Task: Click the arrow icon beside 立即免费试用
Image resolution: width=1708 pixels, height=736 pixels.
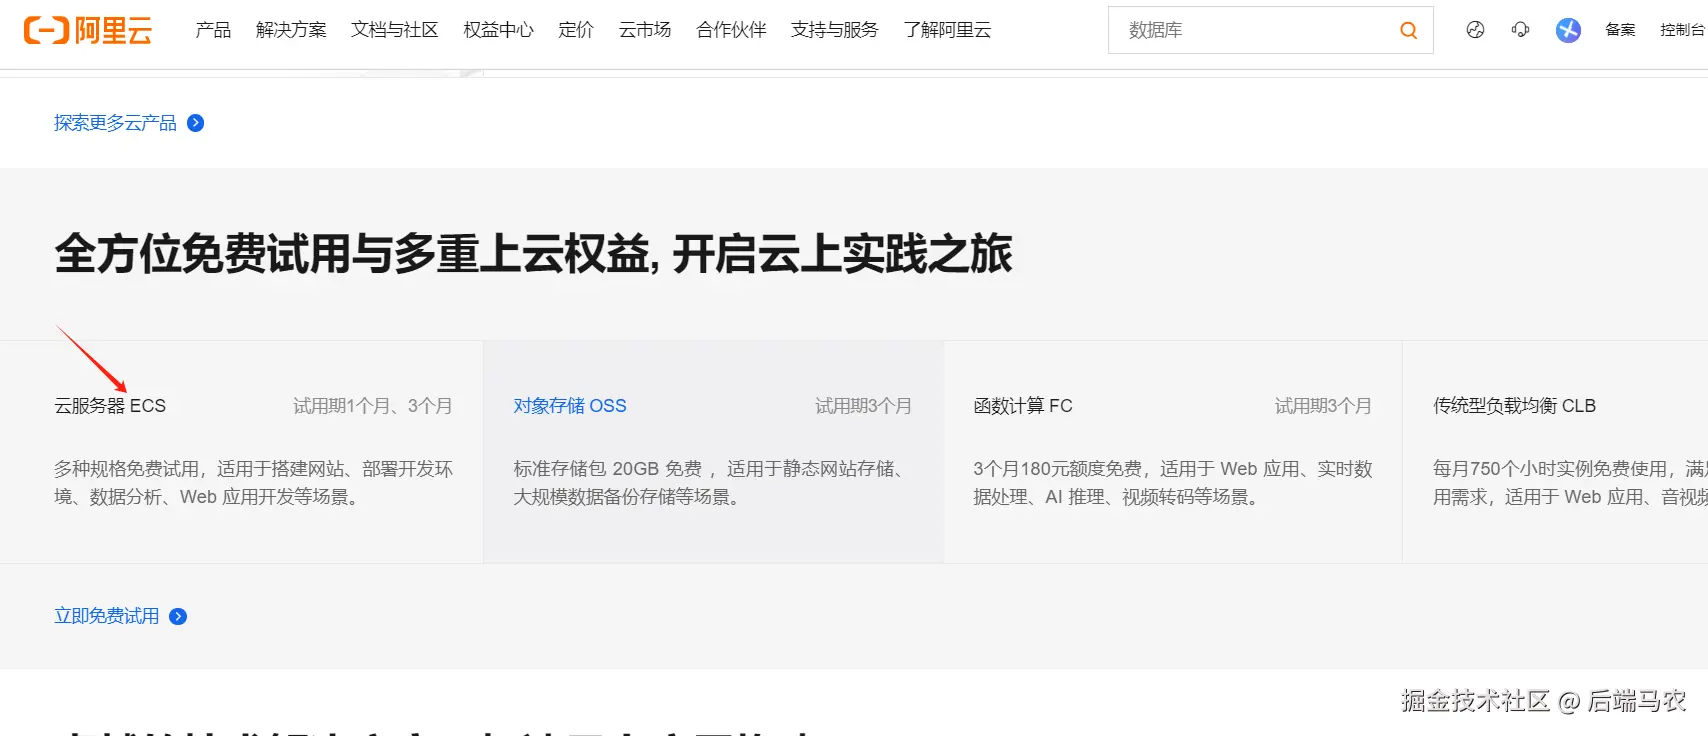Action: pos(178,616)
